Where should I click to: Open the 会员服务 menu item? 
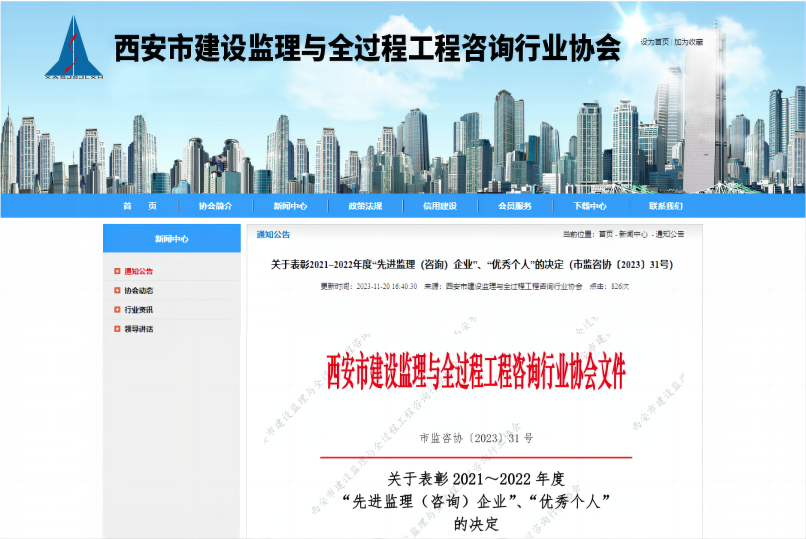pyautogui.click(x=515, y=206)
